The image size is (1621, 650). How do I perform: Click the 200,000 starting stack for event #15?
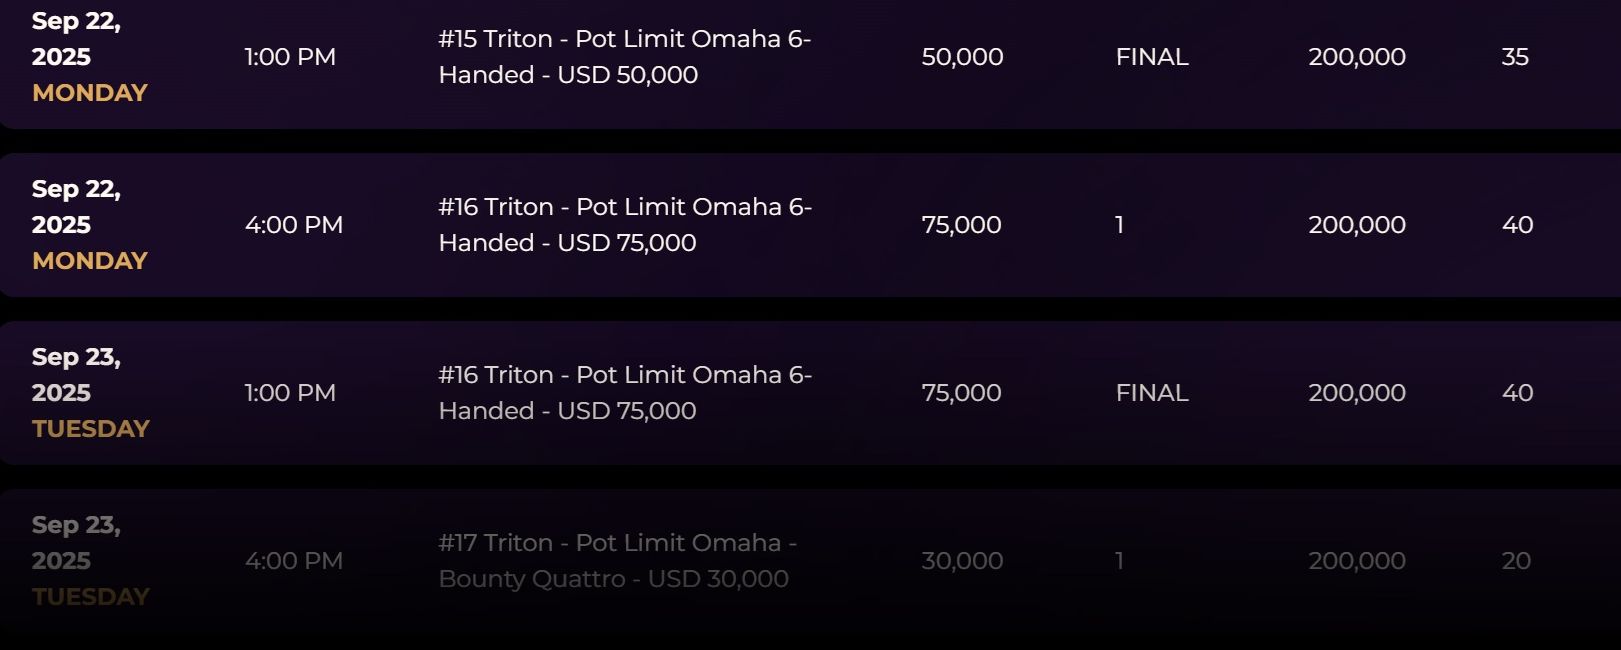pos(1357,57)
